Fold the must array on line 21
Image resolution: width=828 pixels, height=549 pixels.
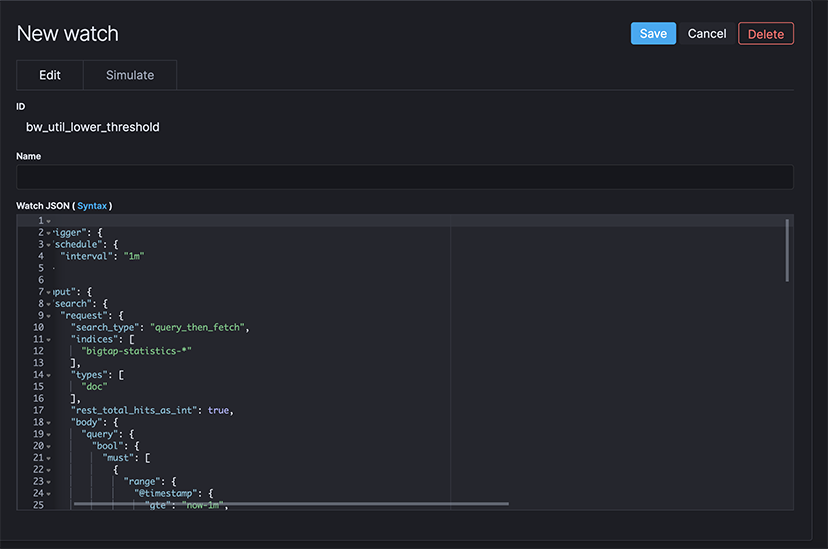click(49, 458)
